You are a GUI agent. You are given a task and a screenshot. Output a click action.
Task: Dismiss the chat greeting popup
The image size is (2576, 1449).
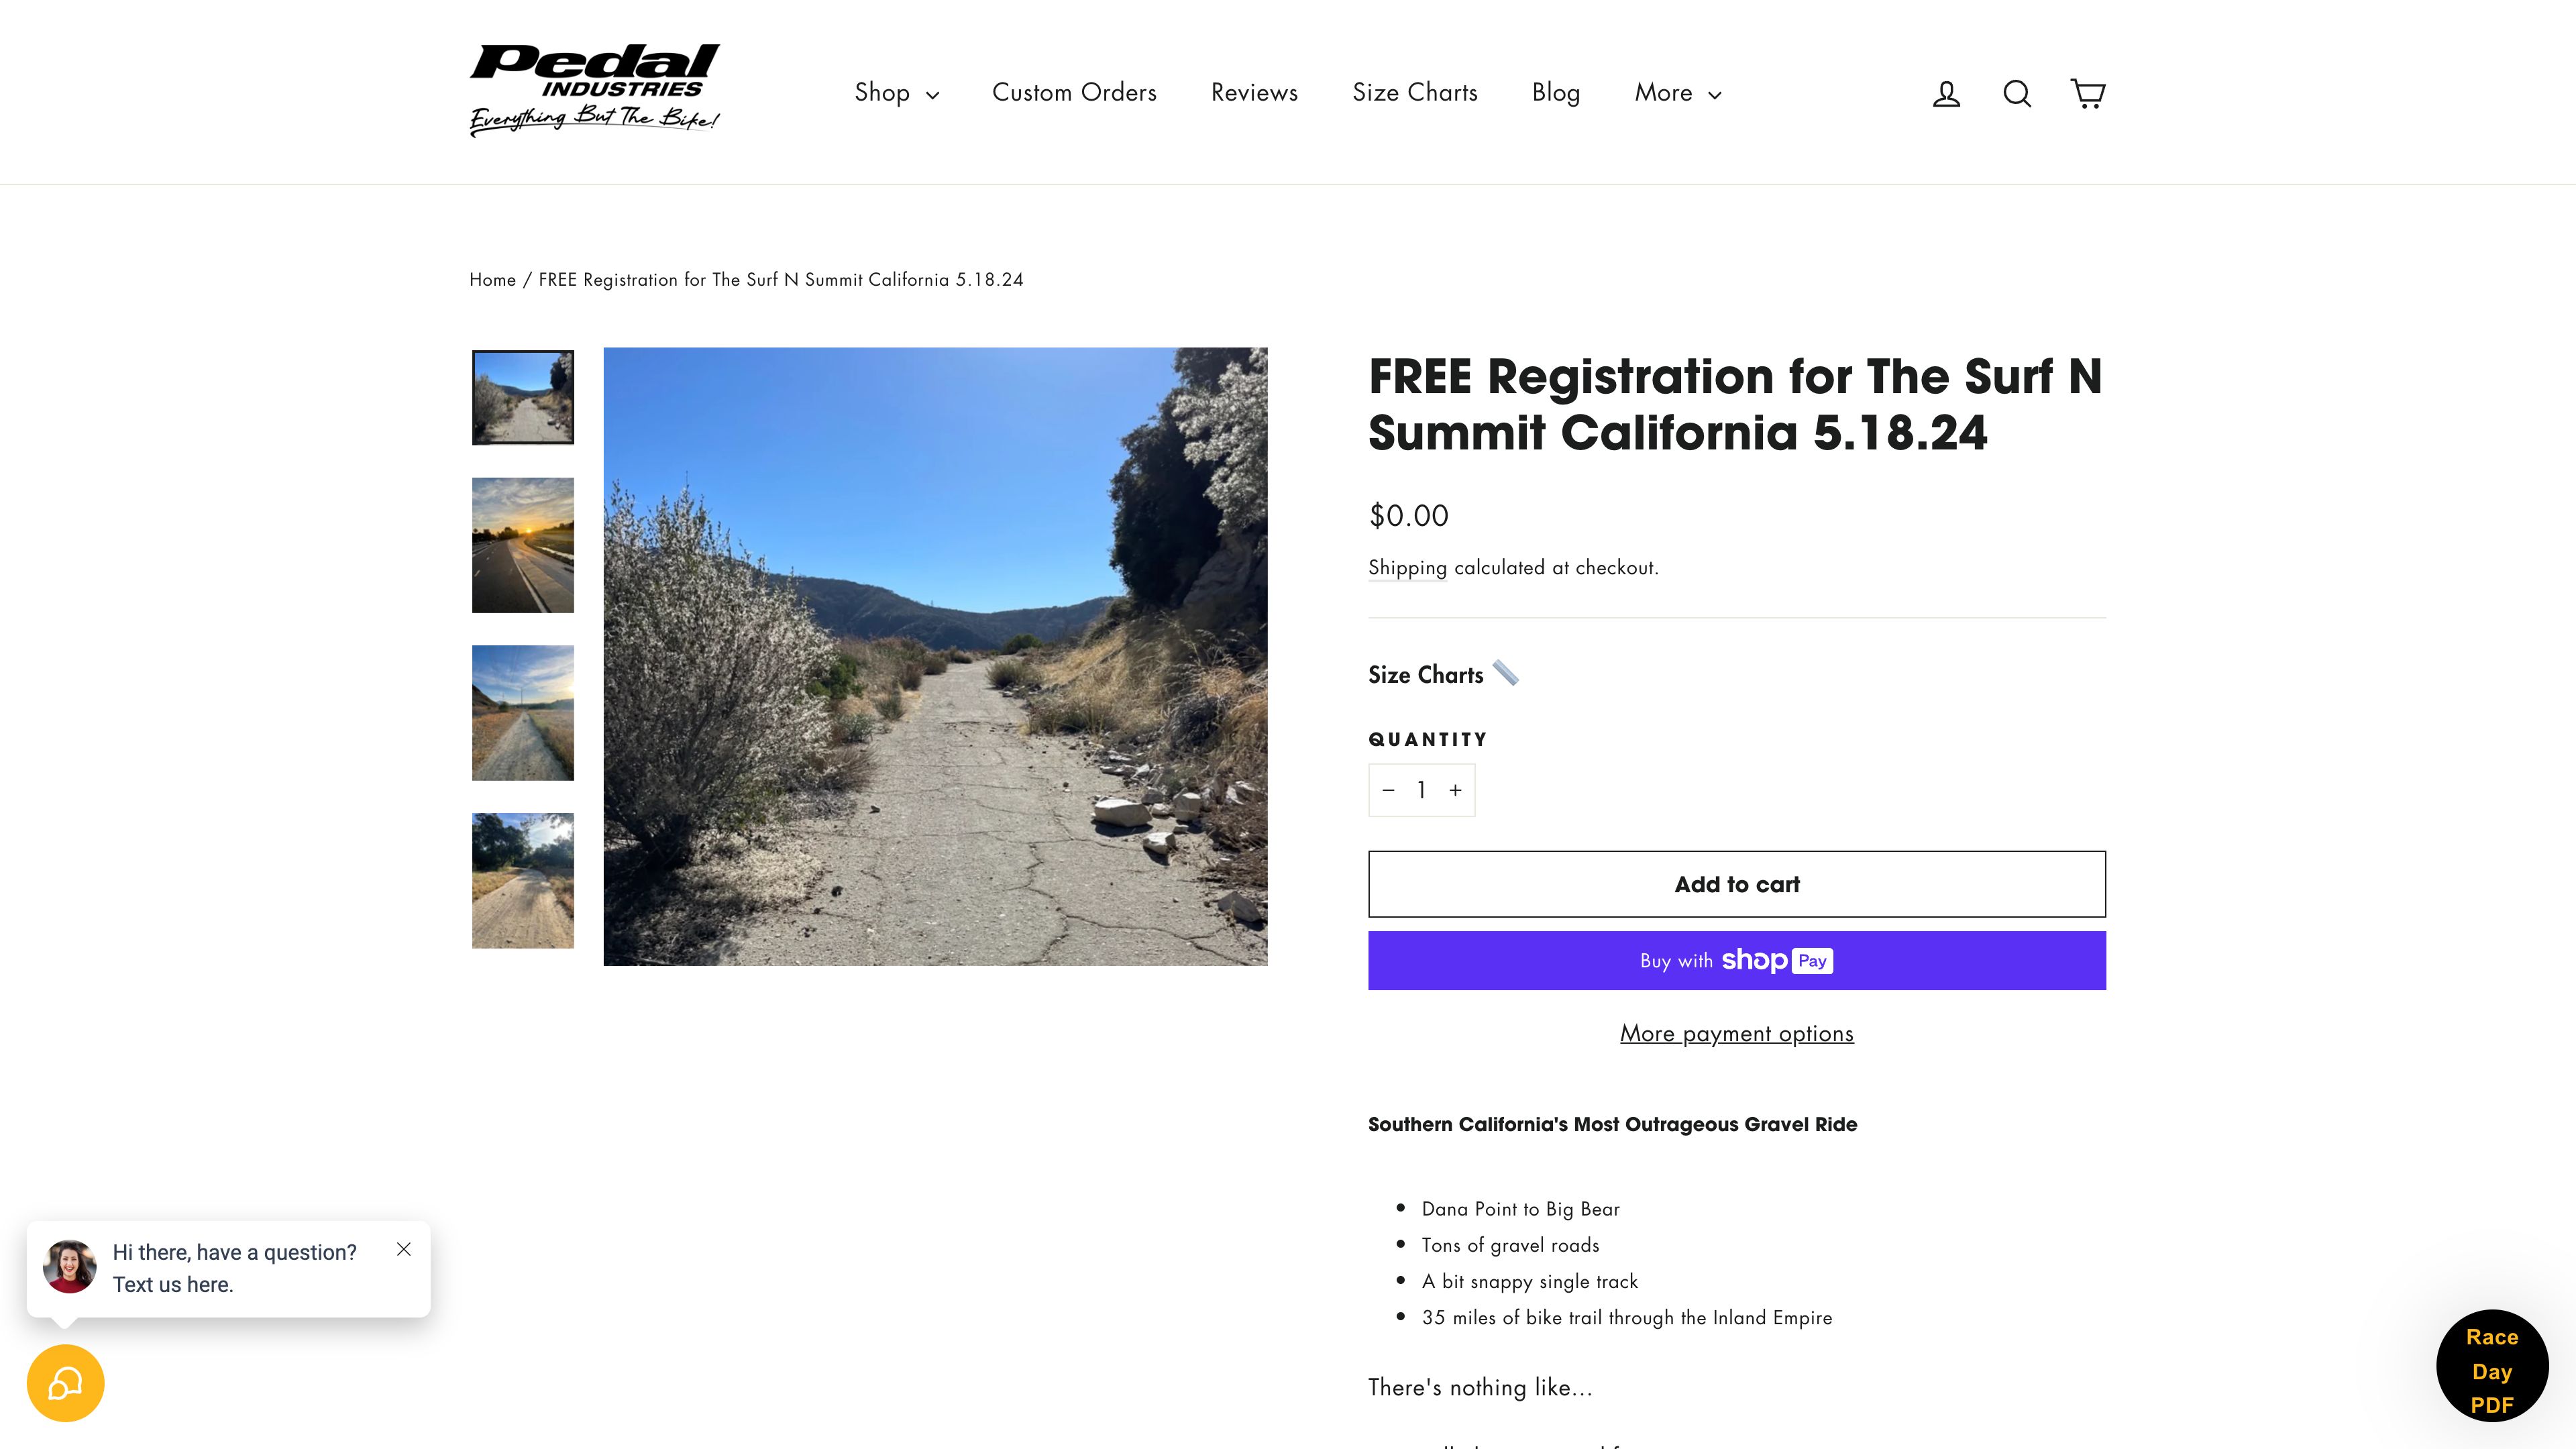(x=404, y=1249)
